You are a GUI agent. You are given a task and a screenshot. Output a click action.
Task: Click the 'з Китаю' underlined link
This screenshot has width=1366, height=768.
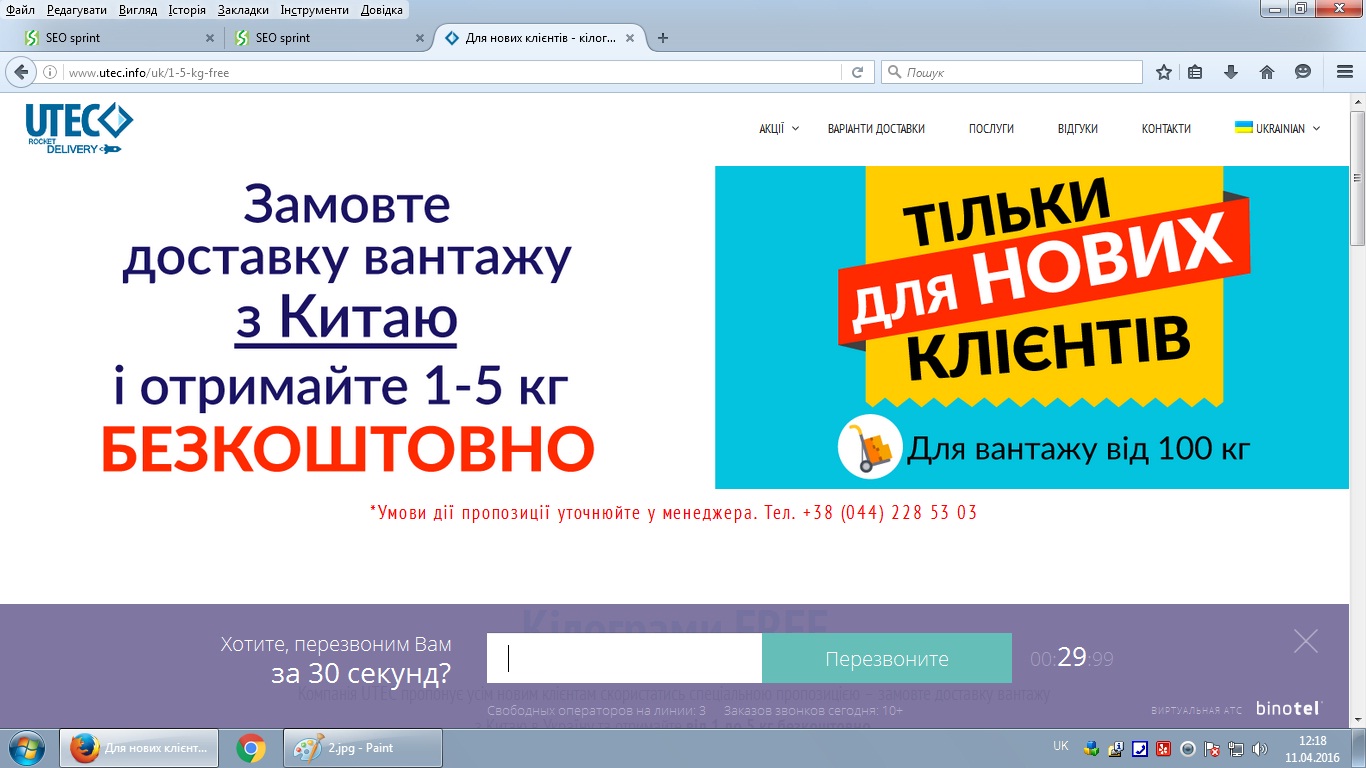click(x=346, y=318)
